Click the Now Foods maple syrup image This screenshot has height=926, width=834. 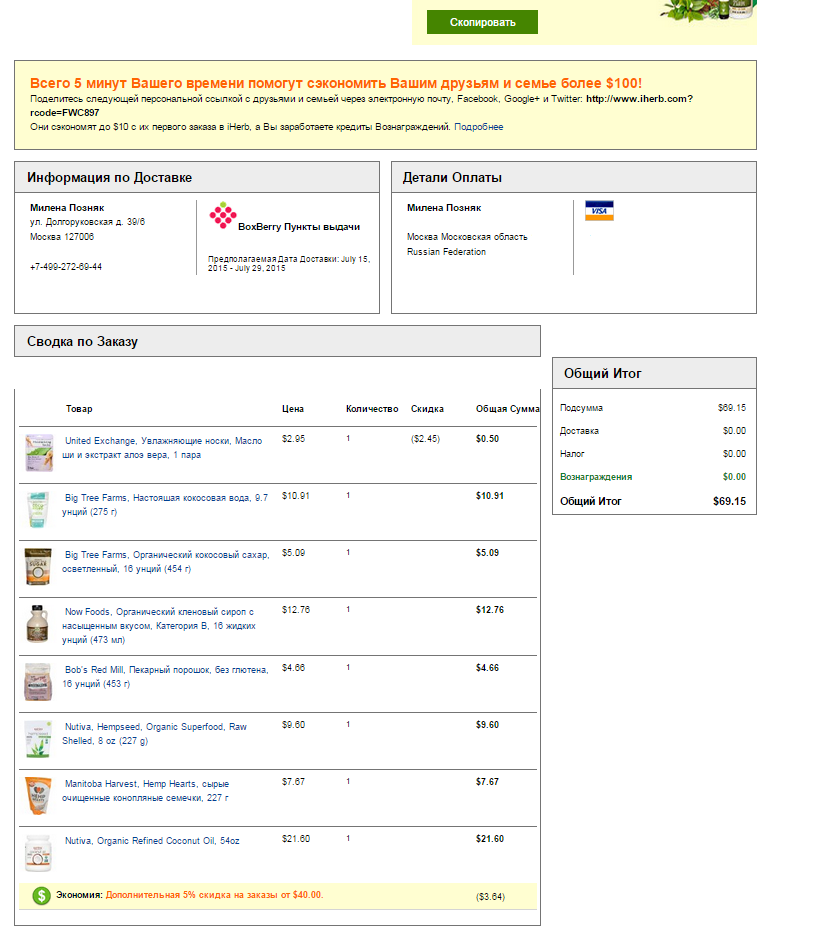click(x=38, y=624)
